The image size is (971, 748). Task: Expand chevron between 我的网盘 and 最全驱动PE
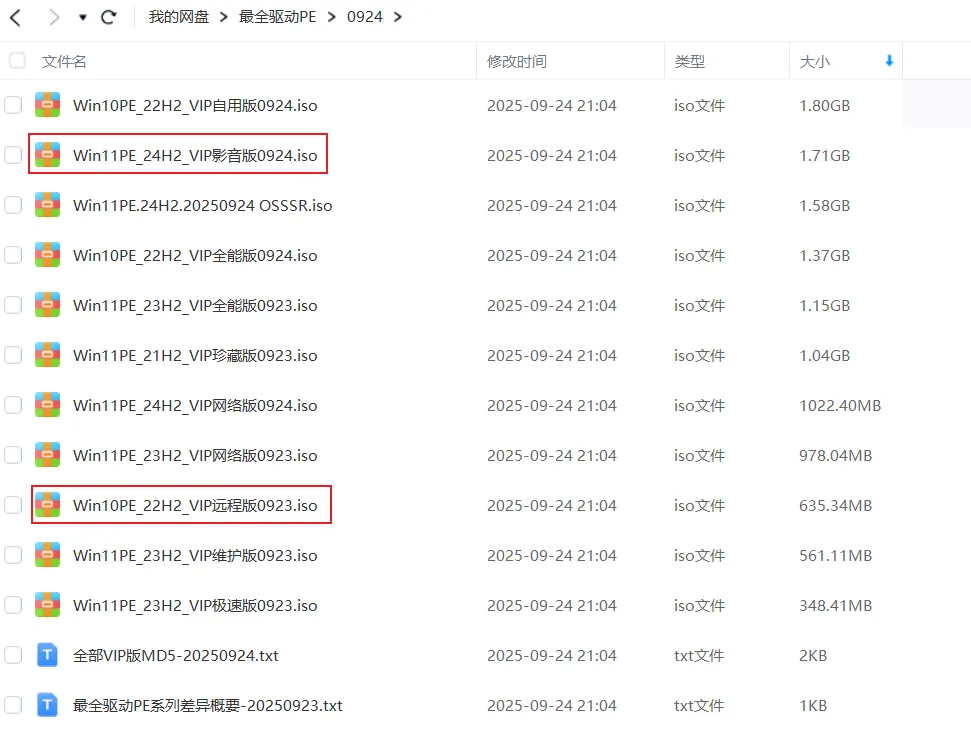coord(224,17)
